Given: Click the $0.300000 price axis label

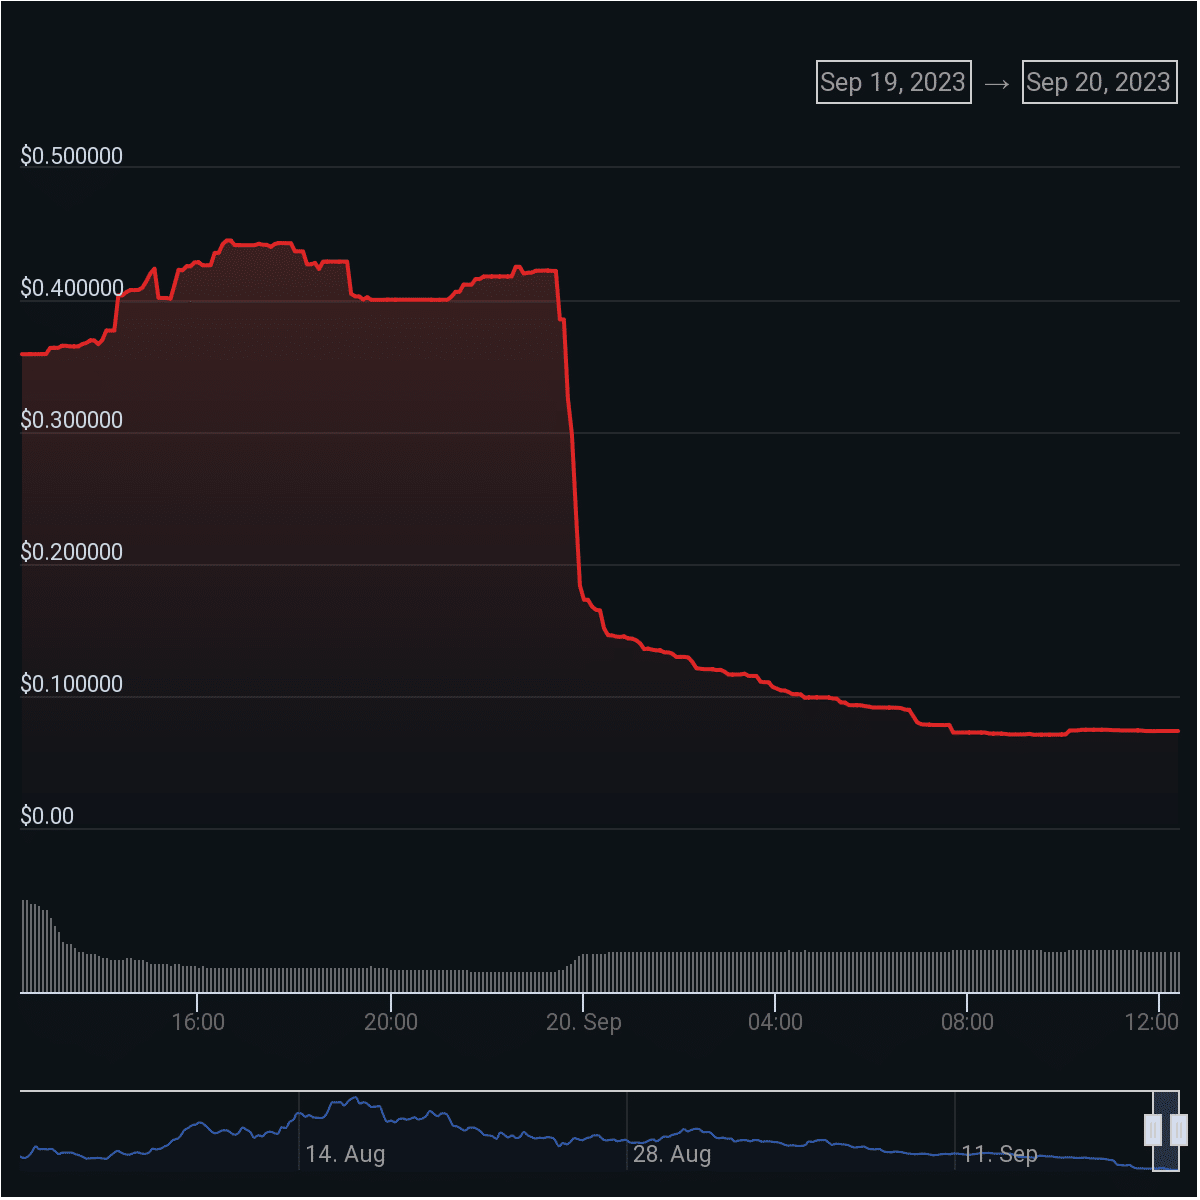Looking at the screenshot, I should click(72, 420).
